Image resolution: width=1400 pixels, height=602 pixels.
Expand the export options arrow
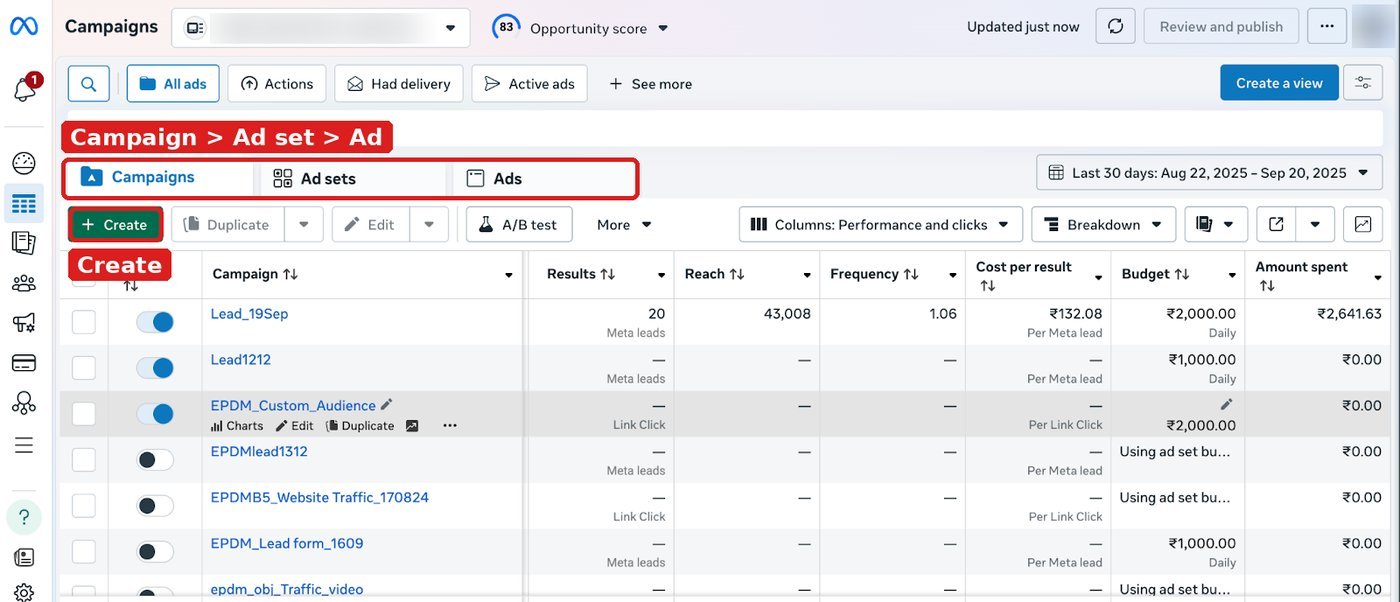1316,224
